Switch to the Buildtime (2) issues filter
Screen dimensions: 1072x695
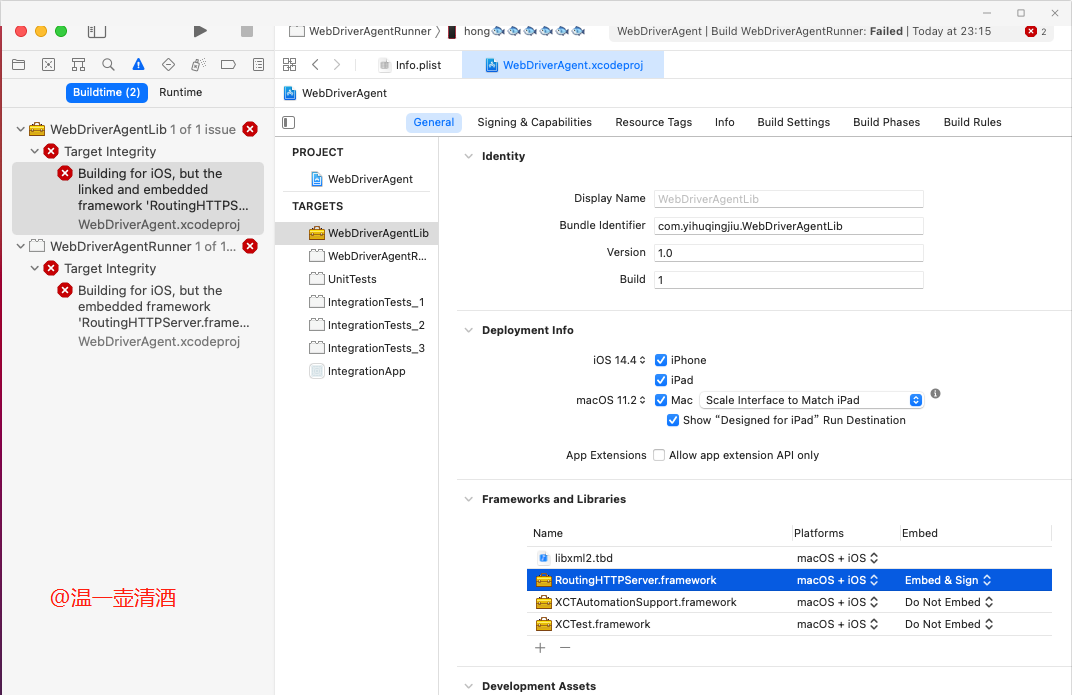point(107,92)
